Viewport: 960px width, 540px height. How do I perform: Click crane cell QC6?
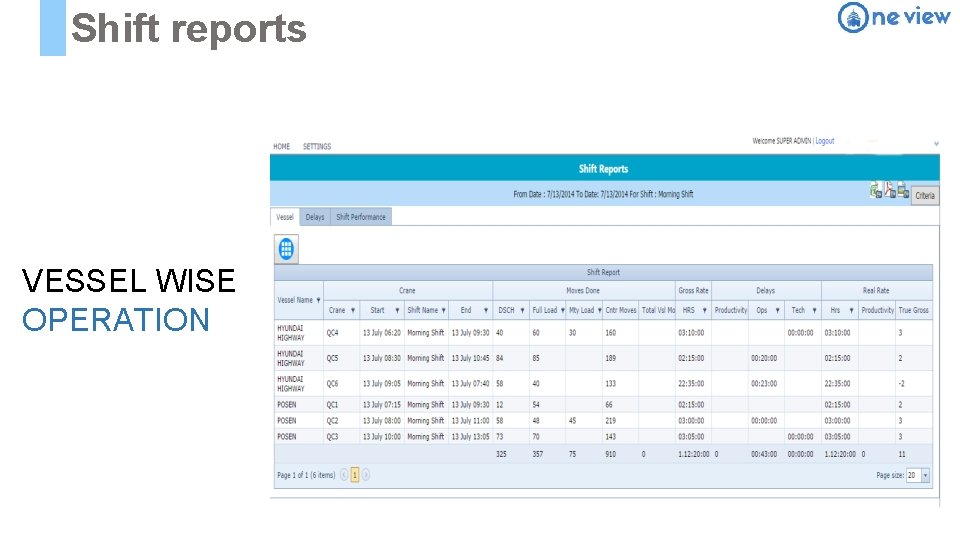point(332,384)
